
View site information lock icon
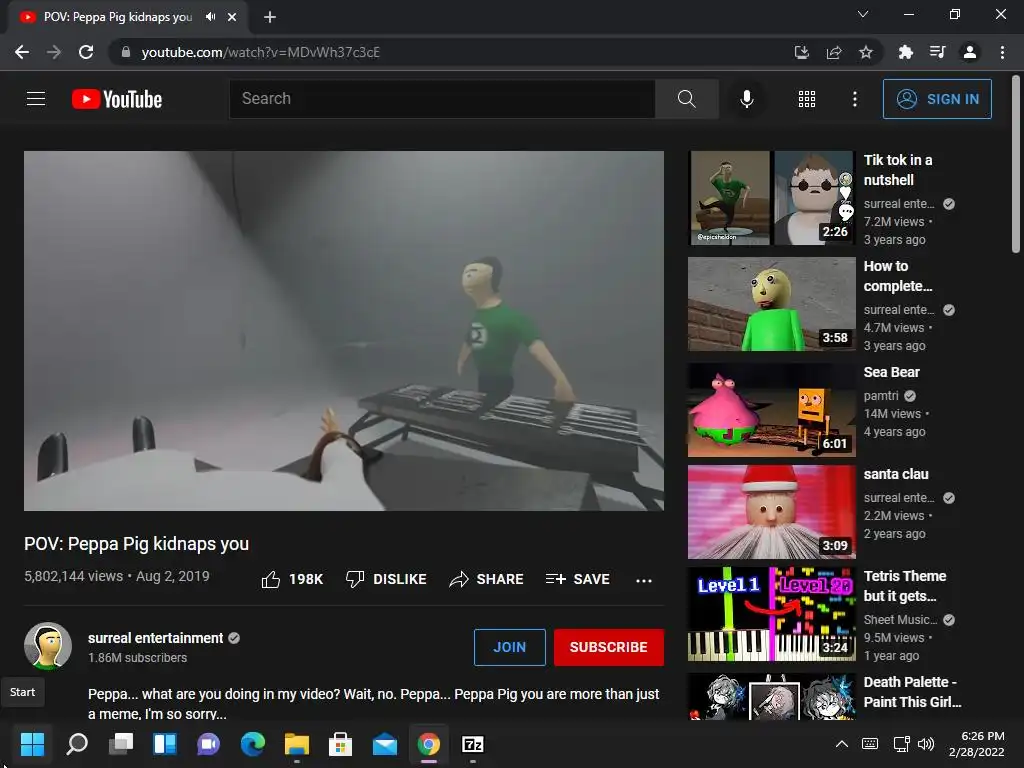point(126,52)
